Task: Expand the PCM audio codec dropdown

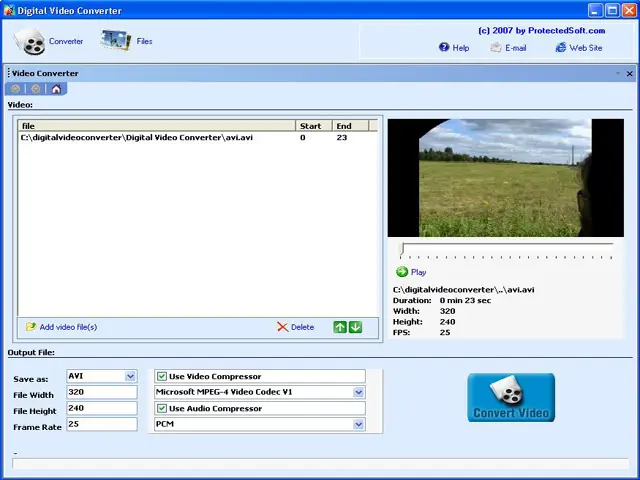Action: click(359, 424)
